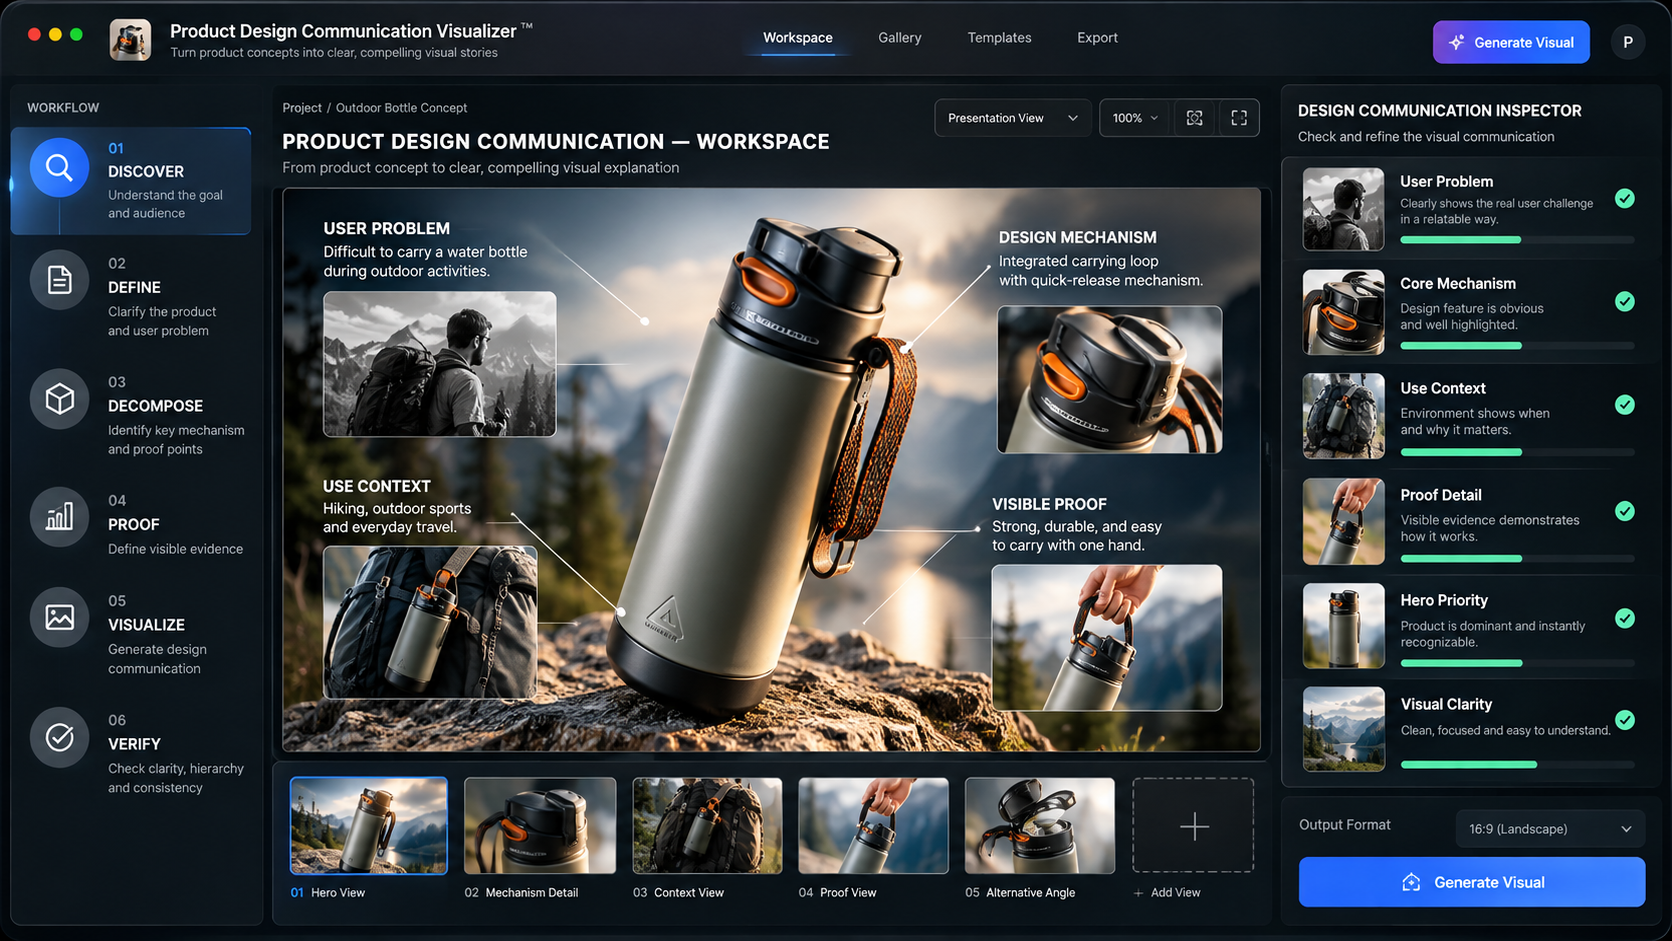1672x941 pixels.
Task: Click the app logo icon in header
Action: [130, 40]
